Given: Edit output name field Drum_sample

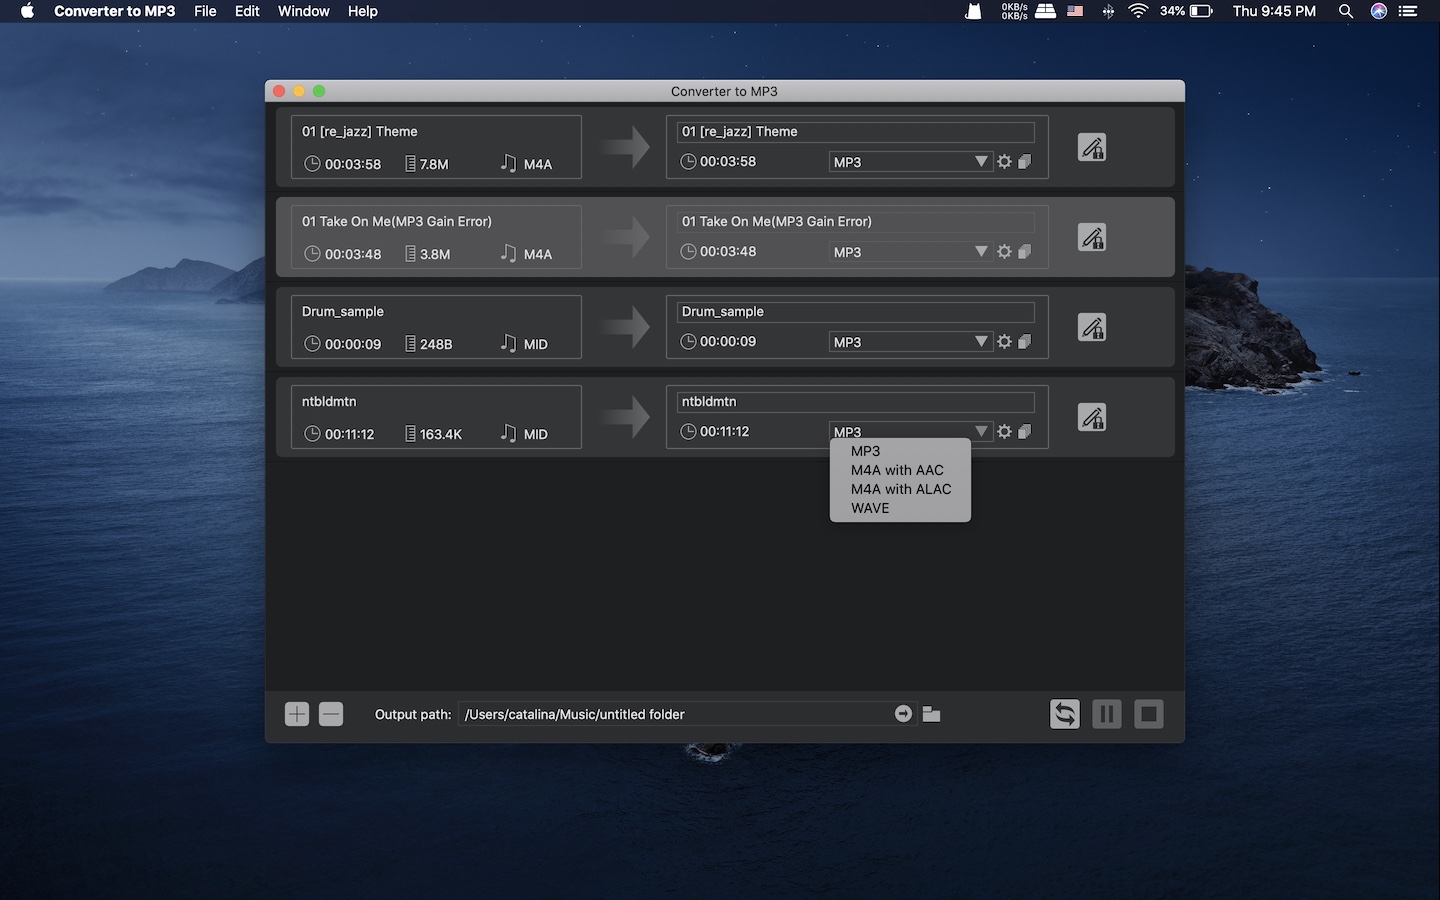Looking at the screenshot, I should (856, 312).
